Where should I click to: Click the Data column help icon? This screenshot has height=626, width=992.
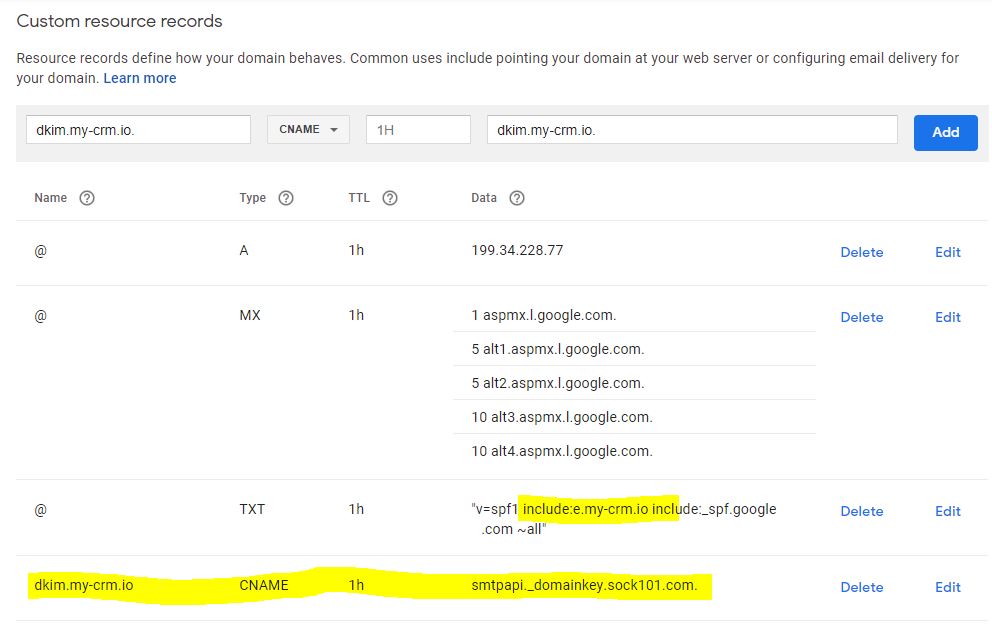(517, 198)
